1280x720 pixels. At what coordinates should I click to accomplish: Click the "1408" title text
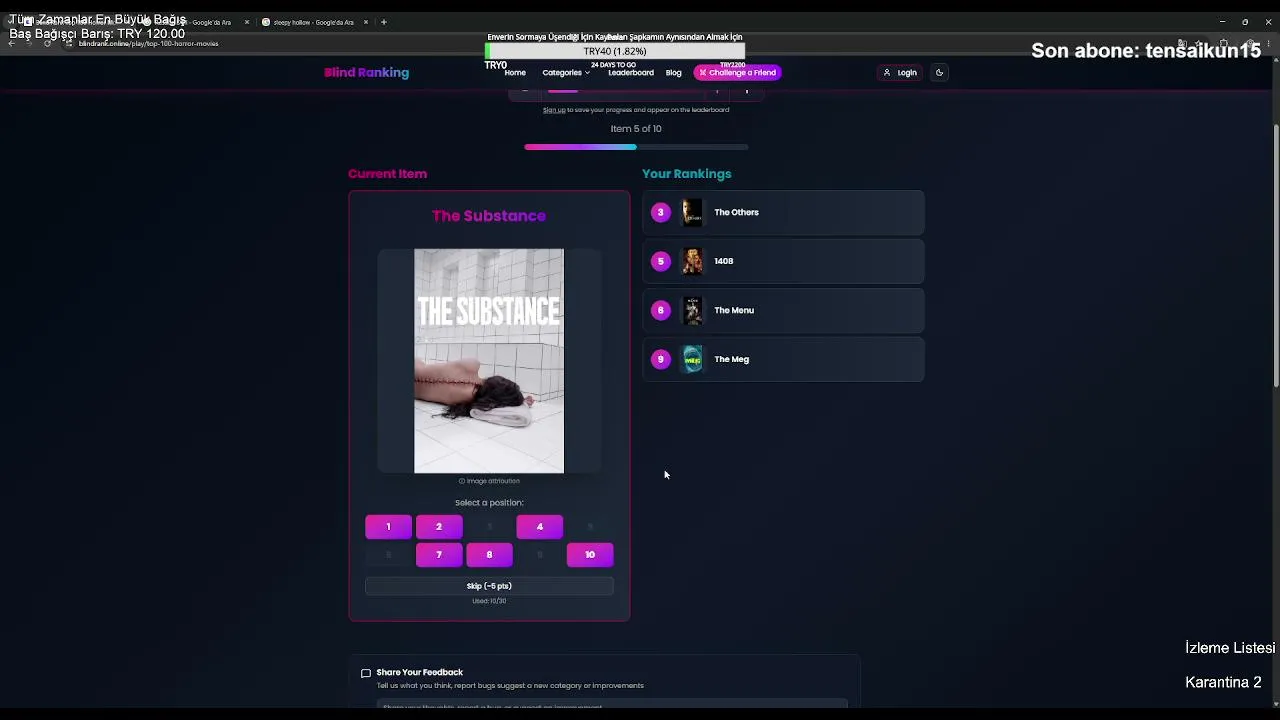point(724,261)
